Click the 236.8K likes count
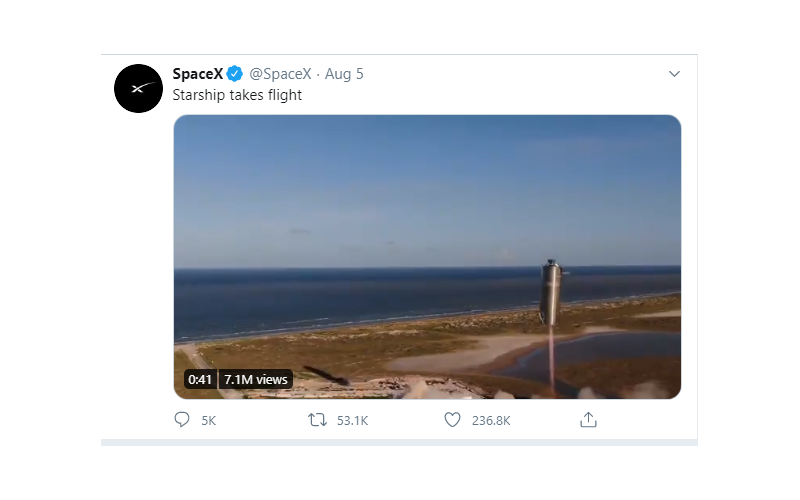 coord(491,421)
